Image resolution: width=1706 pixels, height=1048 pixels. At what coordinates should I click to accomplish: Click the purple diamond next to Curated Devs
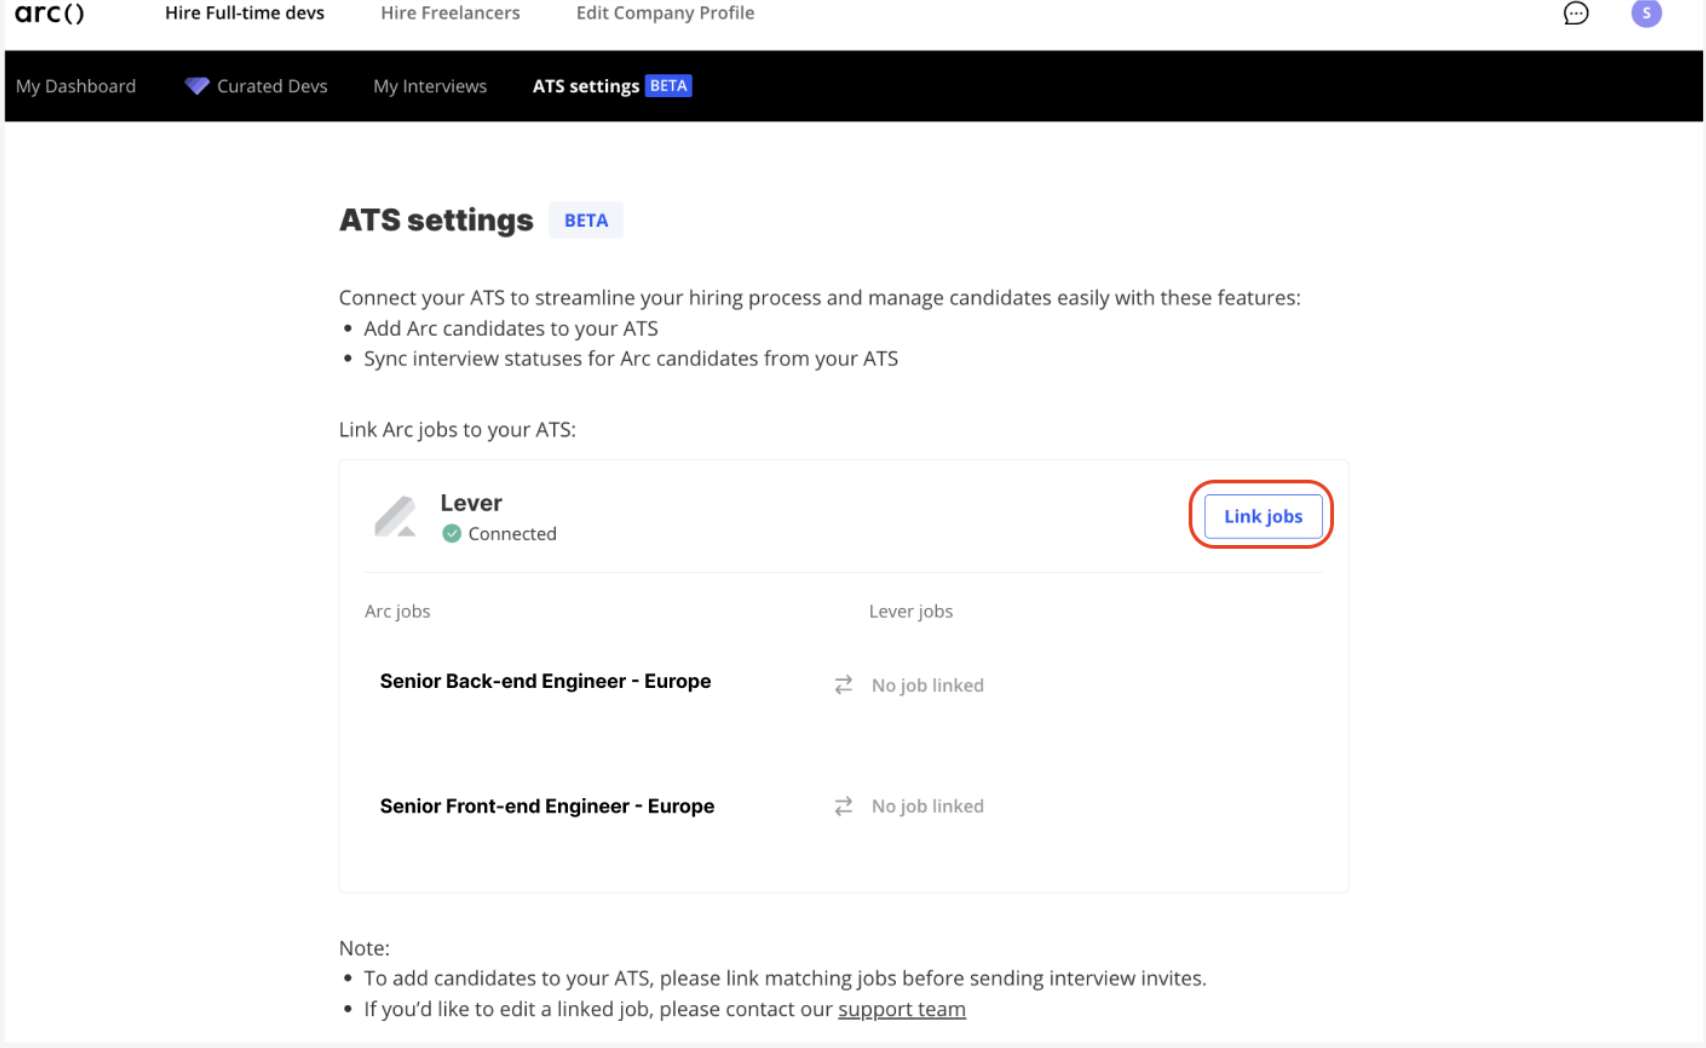click(x=196, y=86)
